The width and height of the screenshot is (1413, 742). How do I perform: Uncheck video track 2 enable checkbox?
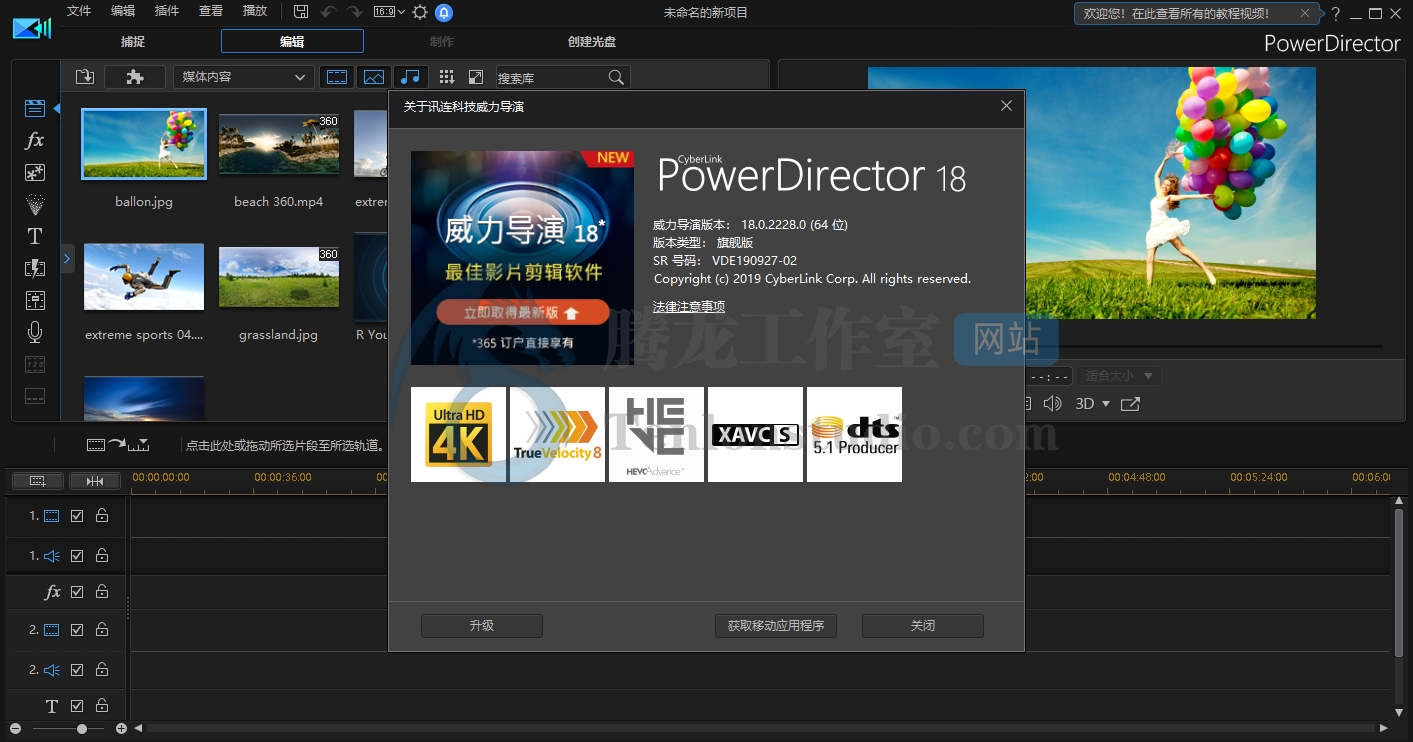(77, 630)
